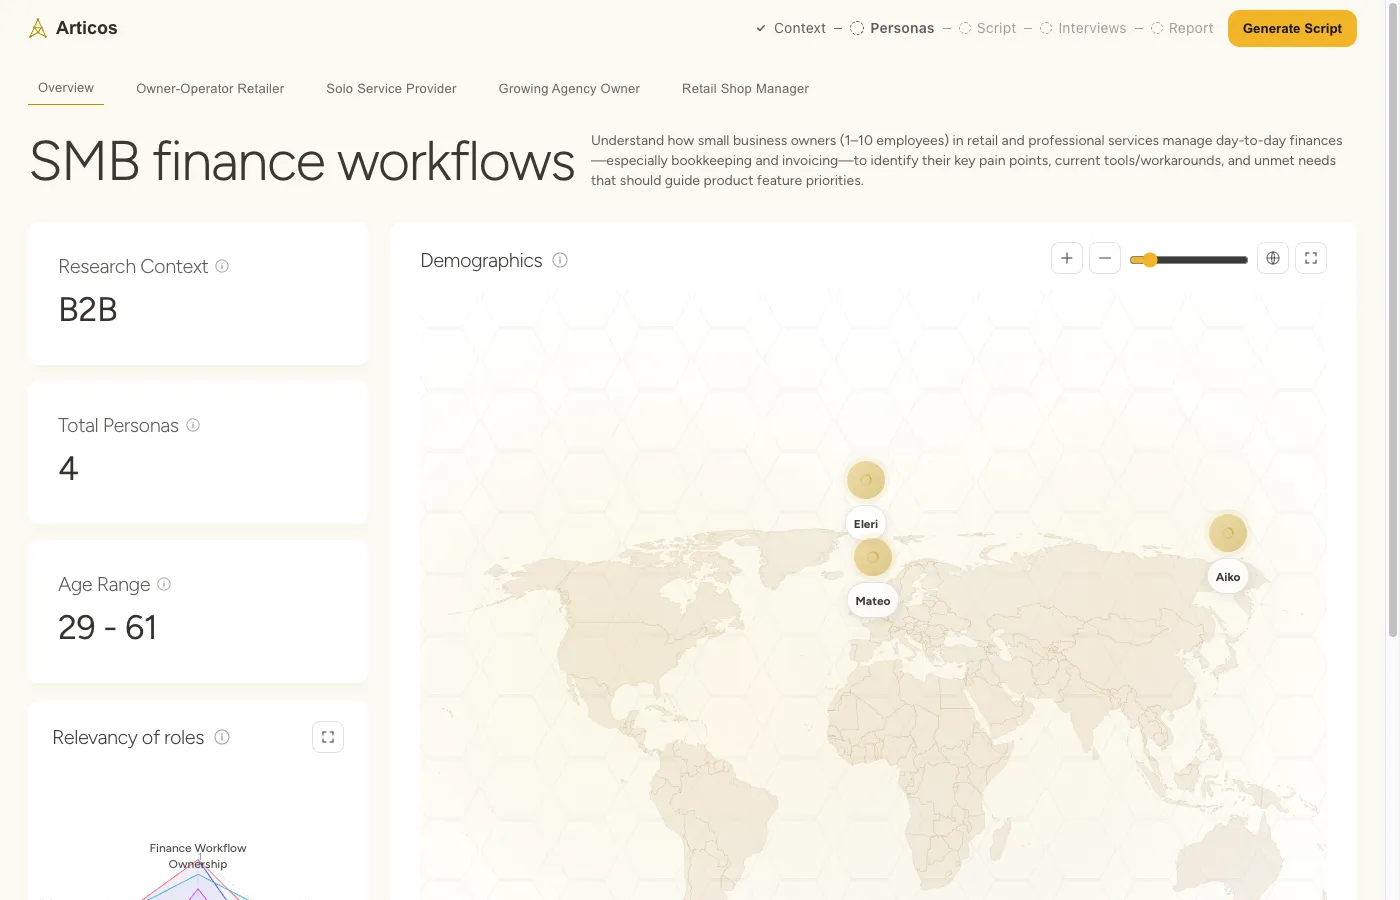Screen dimensions: 1400x900
Task: Click the map marker above Eleri
Action: pos(866,480)
